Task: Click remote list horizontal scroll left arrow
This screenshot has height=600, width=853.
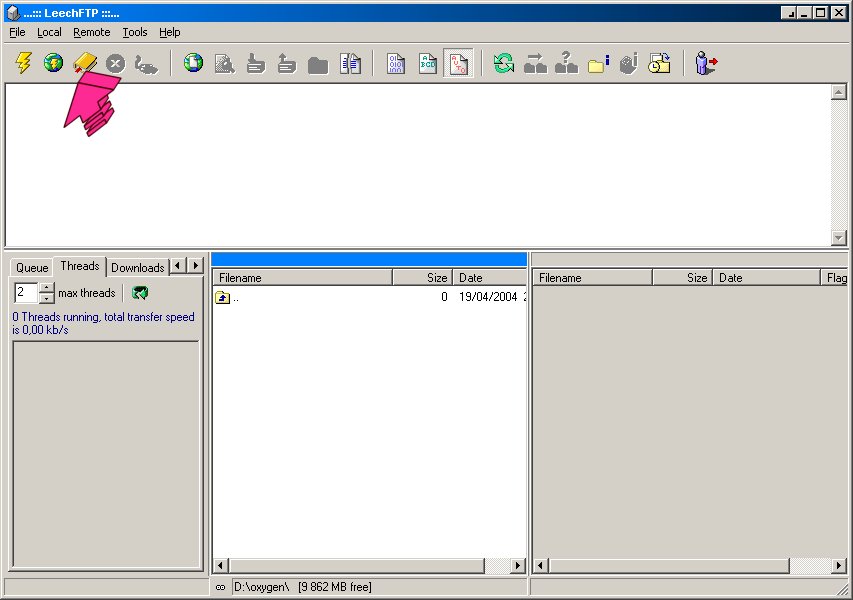Action: pyautogui.click(x=540, y=566)
